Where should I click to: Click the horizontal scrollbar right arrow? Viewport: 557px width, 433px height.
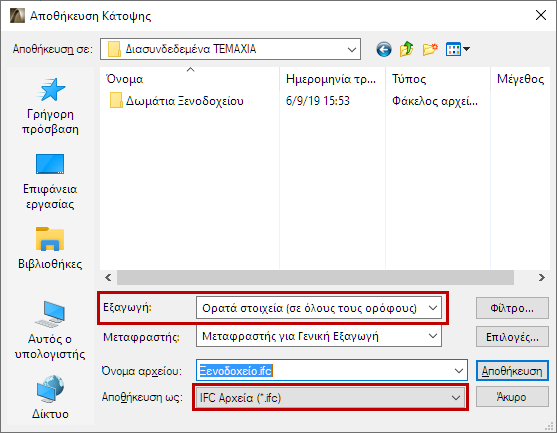click(x=541, y=277)
